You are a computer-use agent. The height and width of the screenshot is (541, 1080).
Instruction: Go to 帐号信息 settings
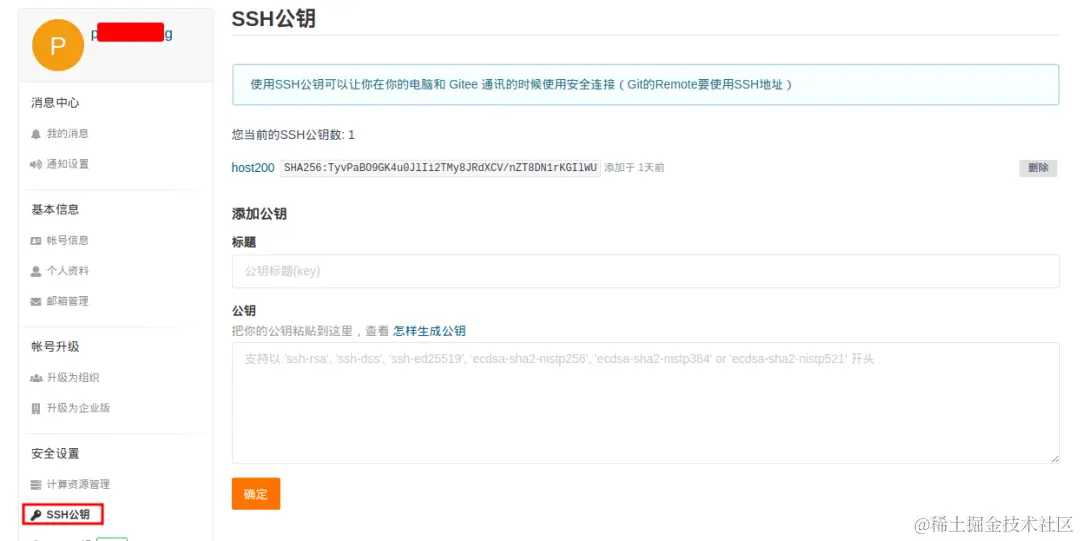click(x=68, y=241)
